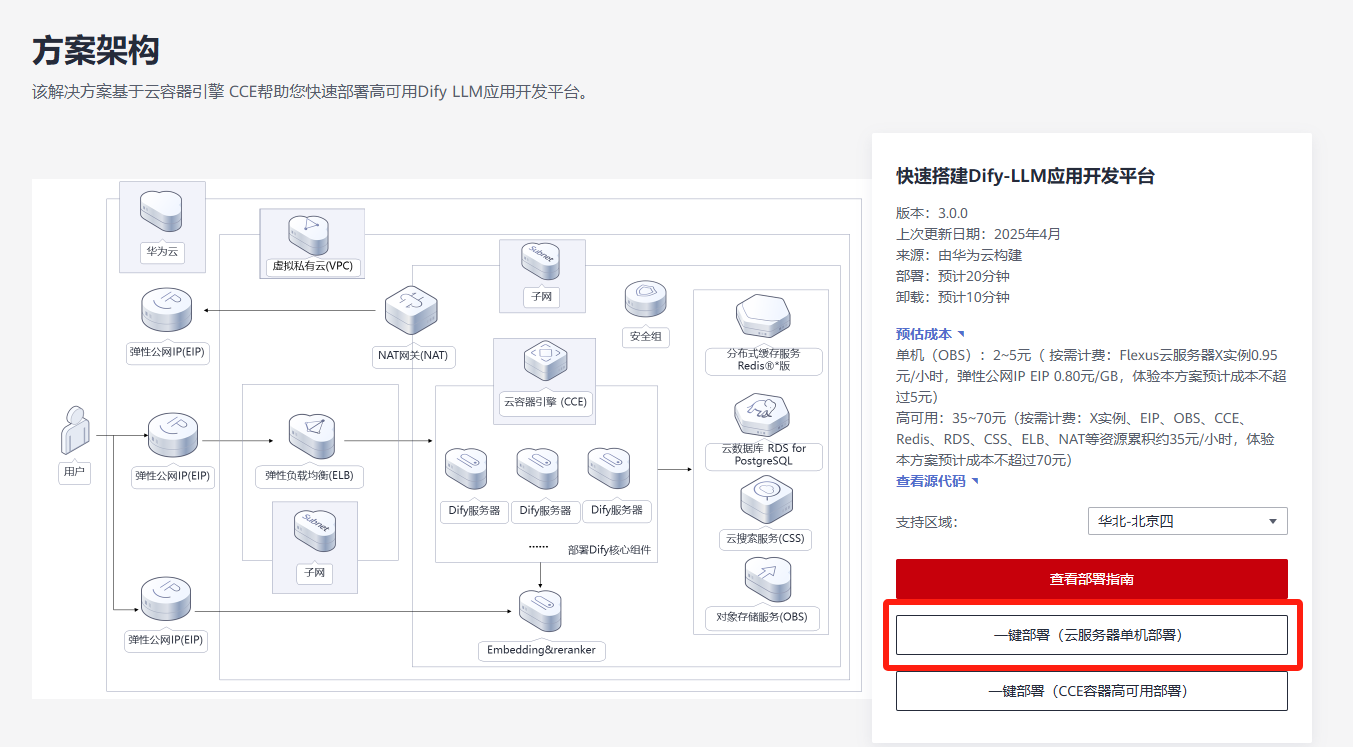The width and height of the screenshot is (1353, 747).
Task: Click the 弹性负载均衡(ELB) icon
Action: (x=310, y=438)
